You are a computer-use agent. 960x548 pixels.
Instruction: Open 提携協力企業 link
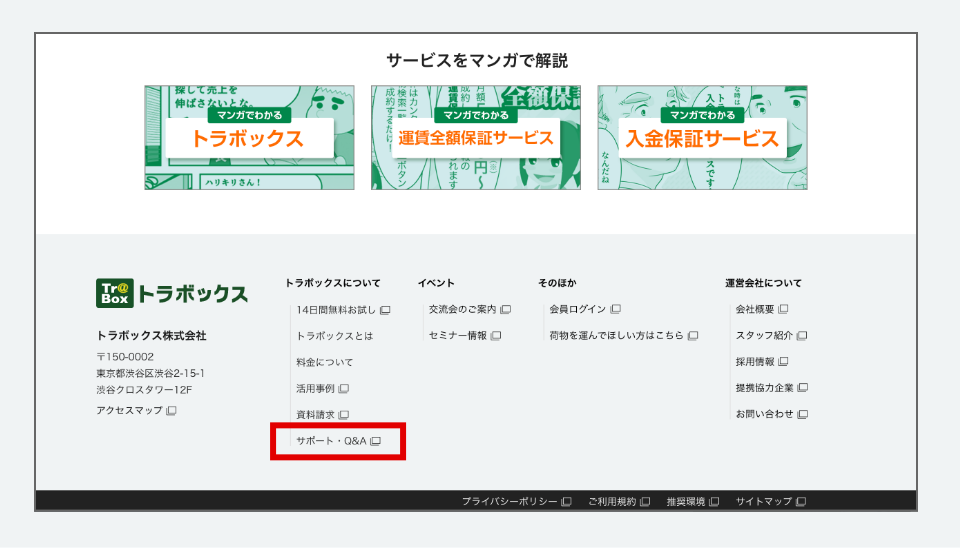(765, 388)
